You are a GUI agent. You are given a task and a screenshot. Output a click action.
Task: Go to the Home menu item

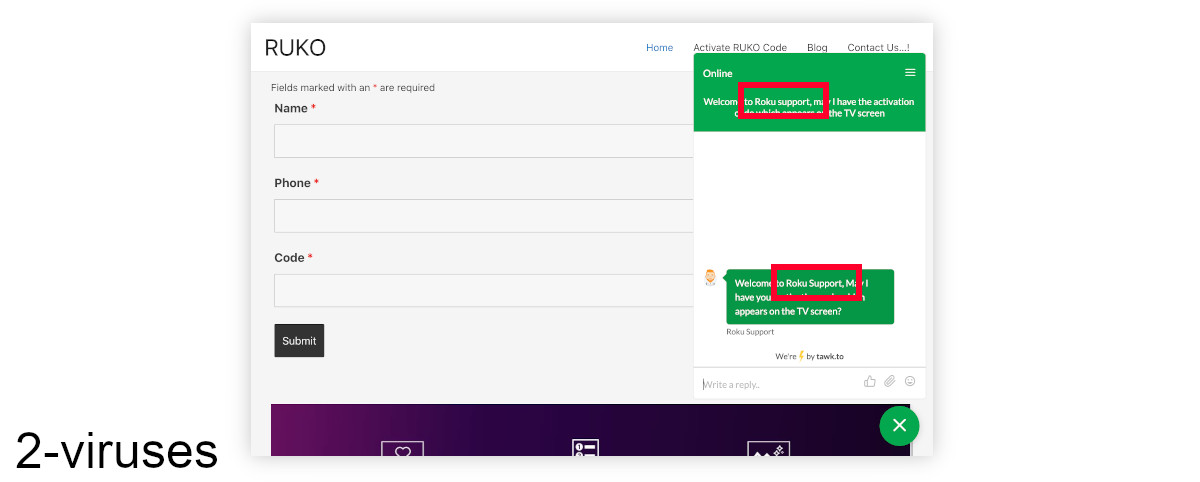tap(659, 48)
